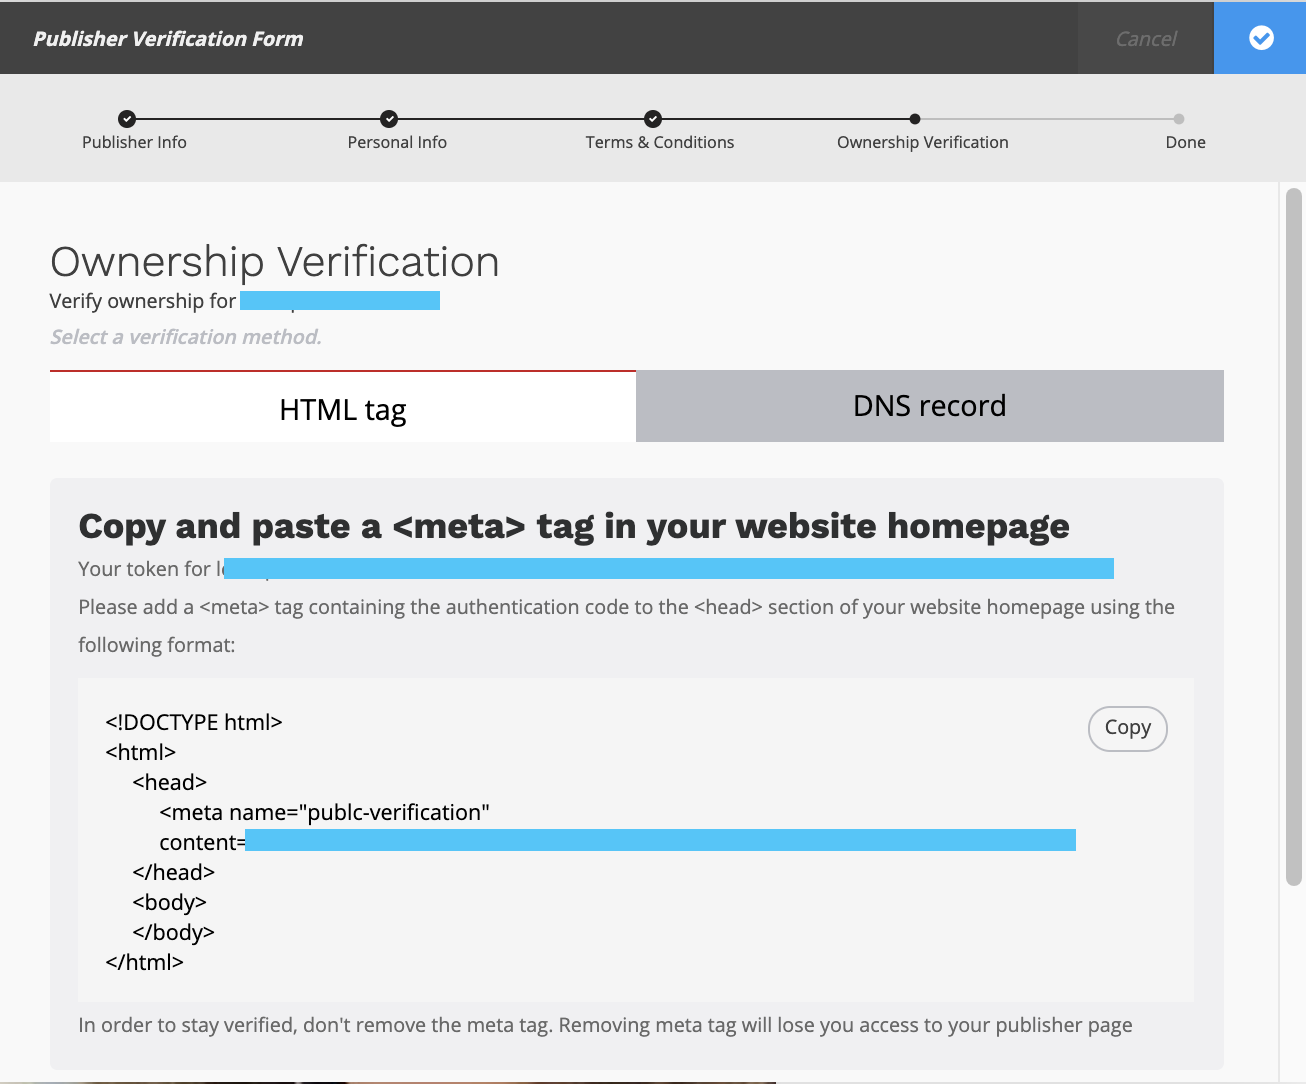Switch to the DNS record tab
1306x1084 pixels.
coord(929,406)
